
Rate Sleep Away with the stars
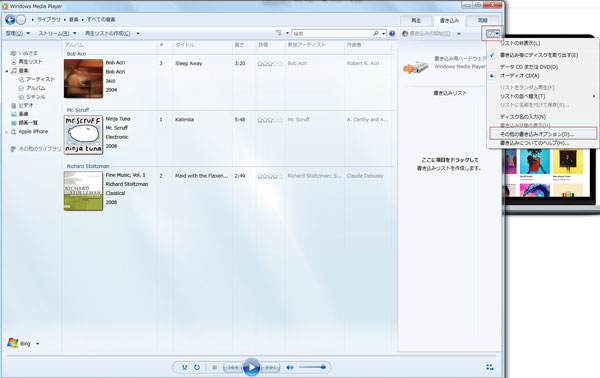point(270,64)
